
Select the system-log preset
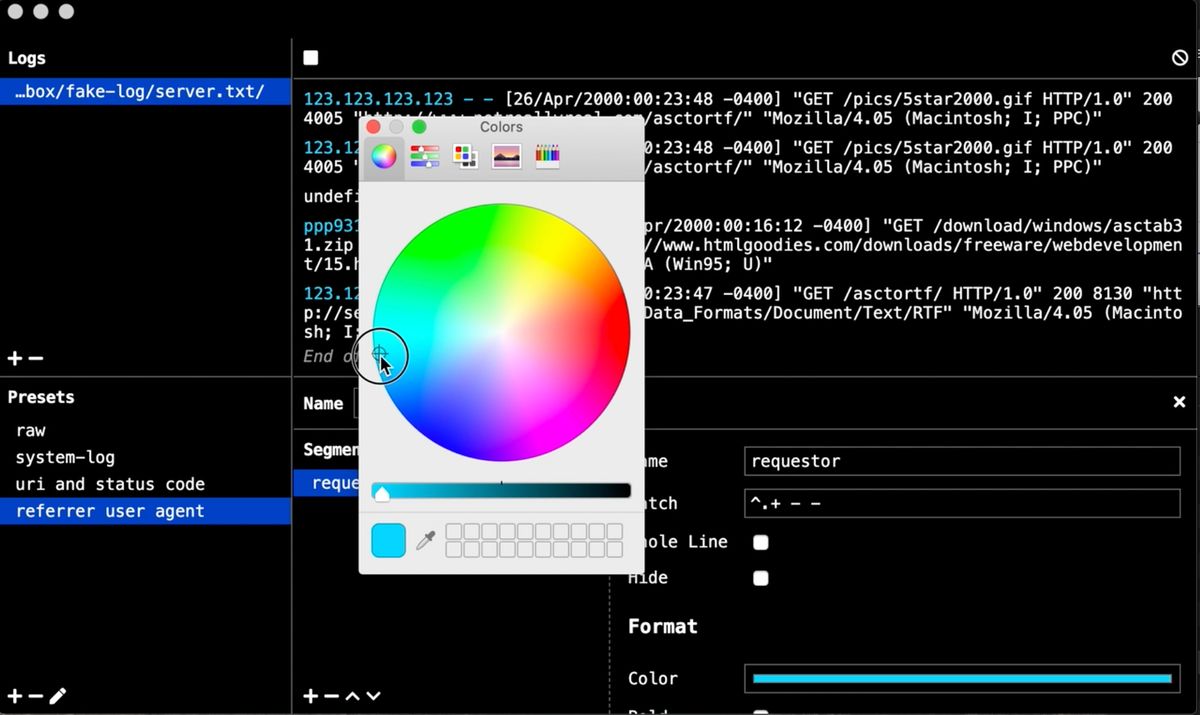65,457
